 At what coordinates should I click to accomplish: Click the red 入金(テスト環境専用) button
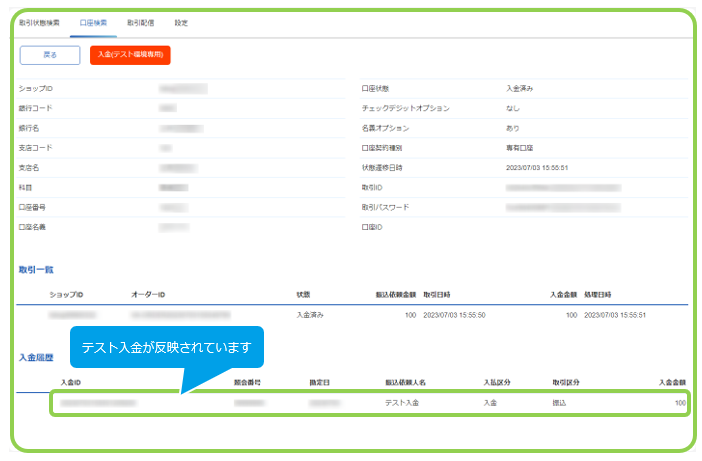[x=130, y=55]
